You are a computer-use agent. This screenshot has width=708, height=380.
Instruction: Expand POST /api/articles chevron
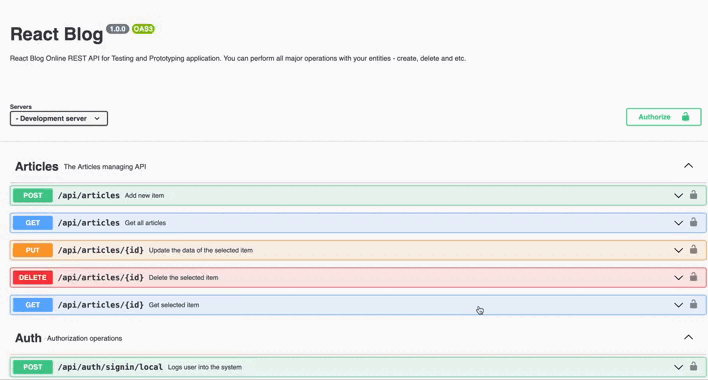pyautogui.click(x=678, y=196)
